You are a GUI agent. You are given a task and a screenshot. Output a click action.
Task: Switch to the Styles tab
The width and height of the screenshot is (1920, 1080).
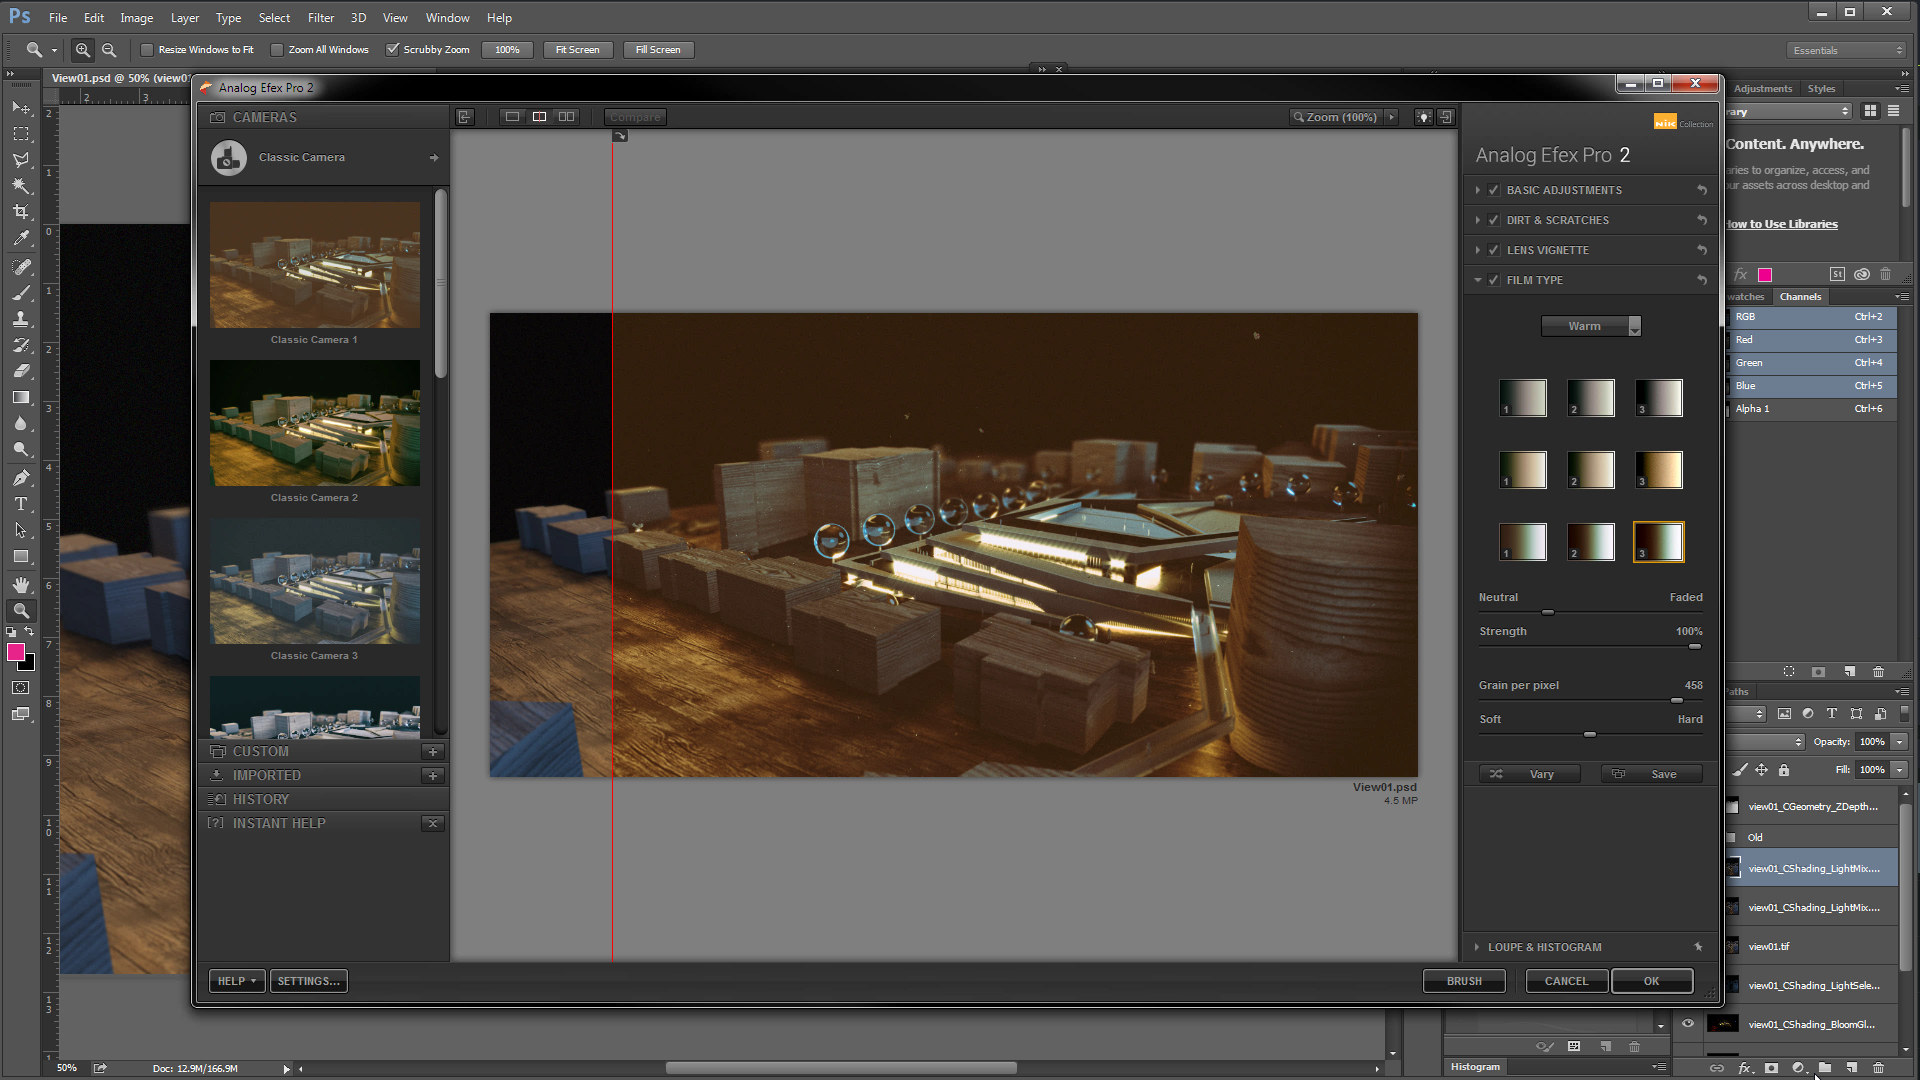(1821, 89)
